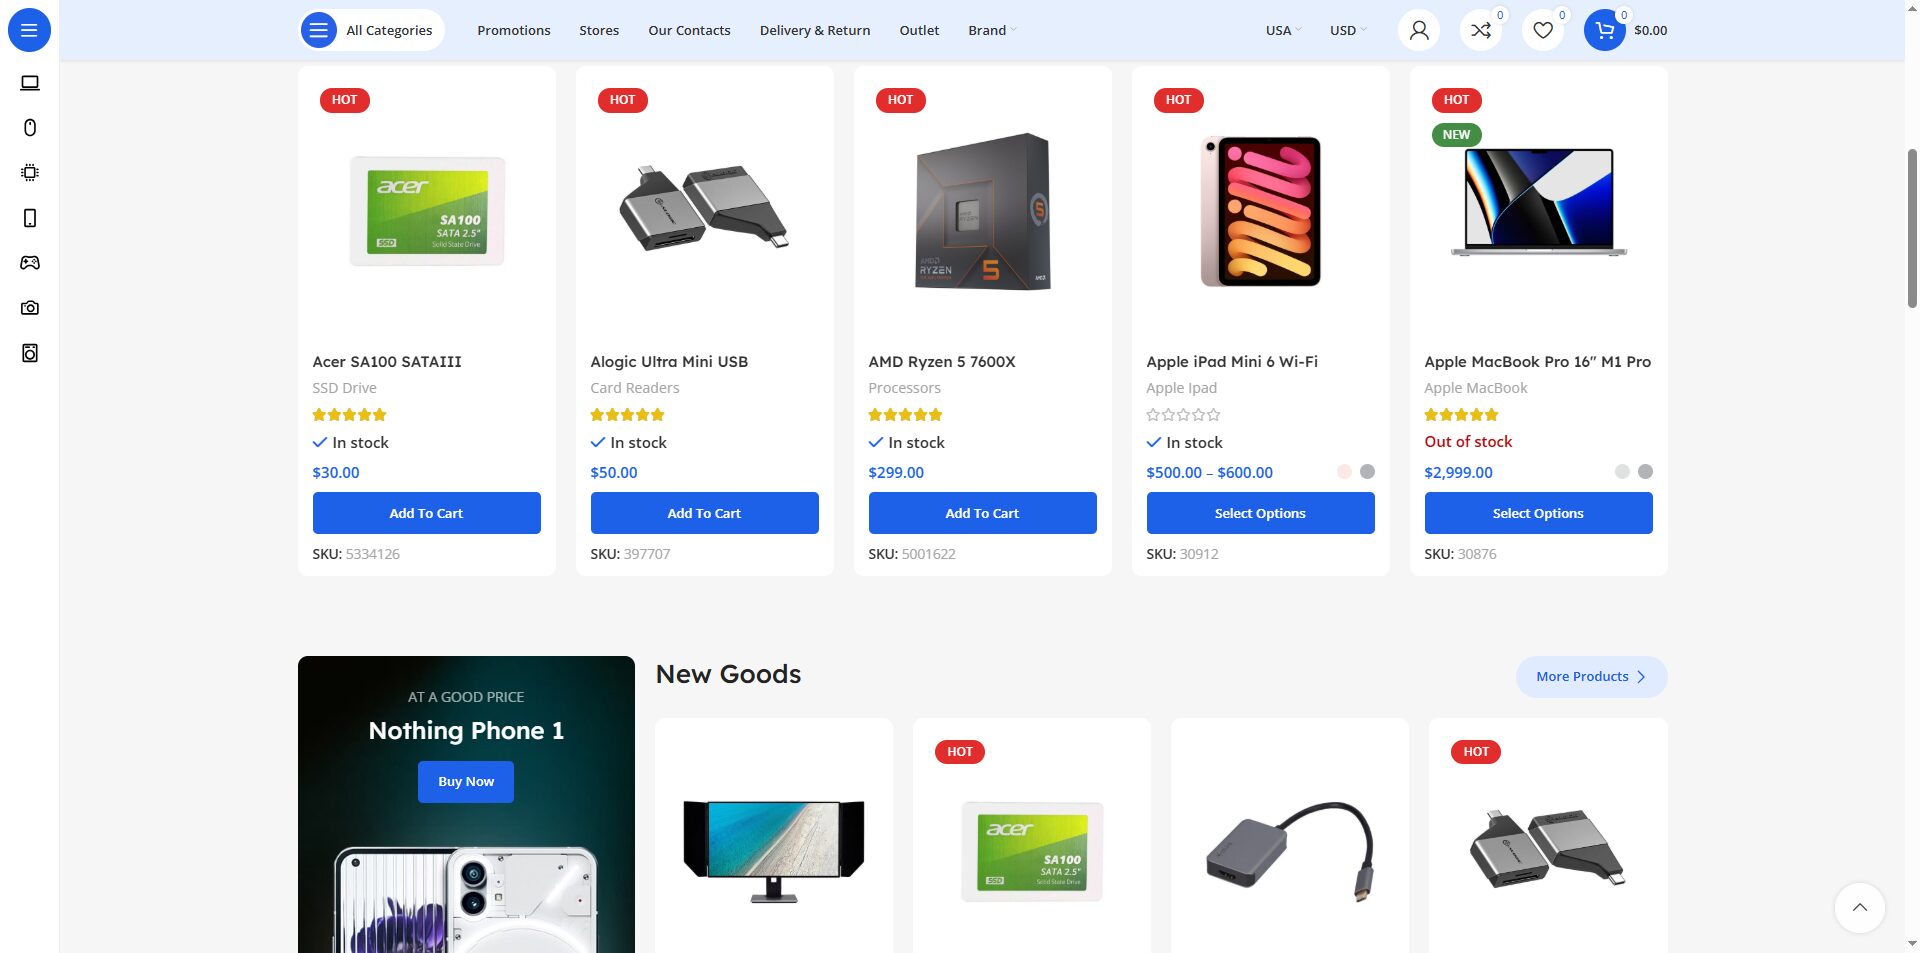Add Acer SA100 SATAIII to cart

click(x=427, y=513)
